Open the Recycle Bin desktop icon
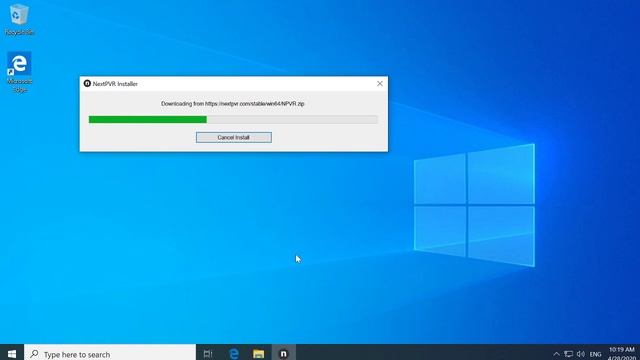640x360 pixels. (19, 20)
